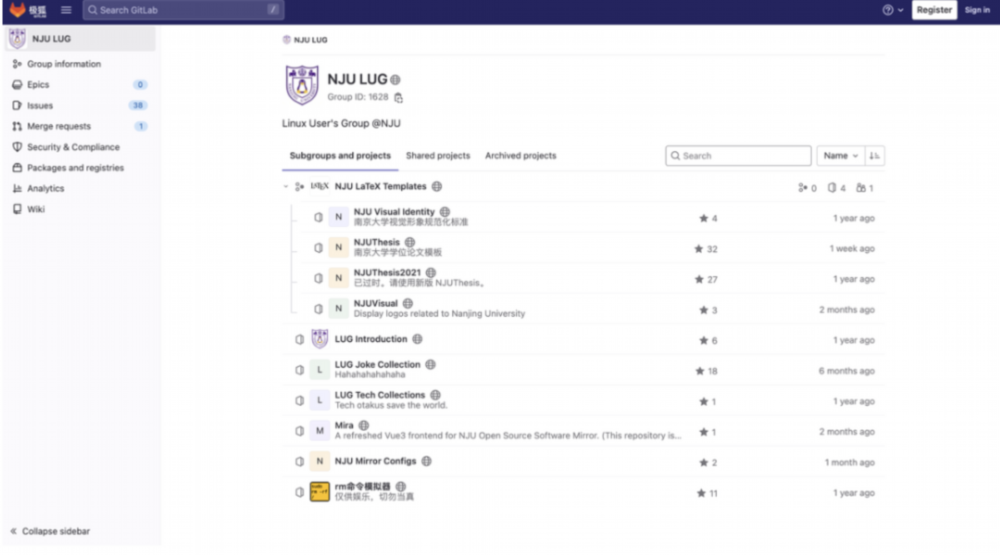Collapse the NJU LaTeX Templates subgroup
The image size is (1000, 555).
point(286,187)
